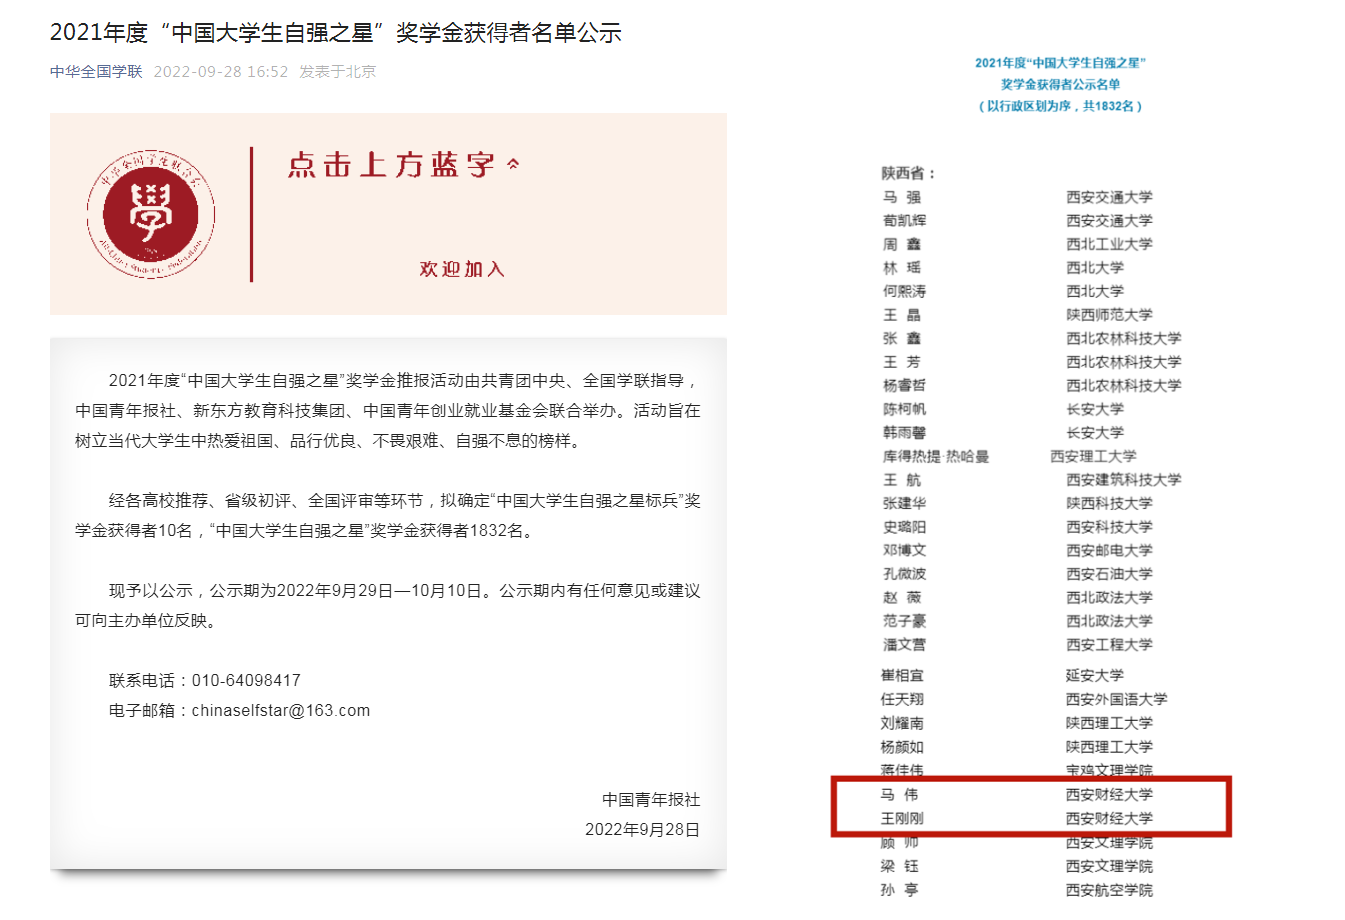The height and width of the screenshot is (920, 1345).
Task: Click the name 杨睿哲
Action: point(904,385)
